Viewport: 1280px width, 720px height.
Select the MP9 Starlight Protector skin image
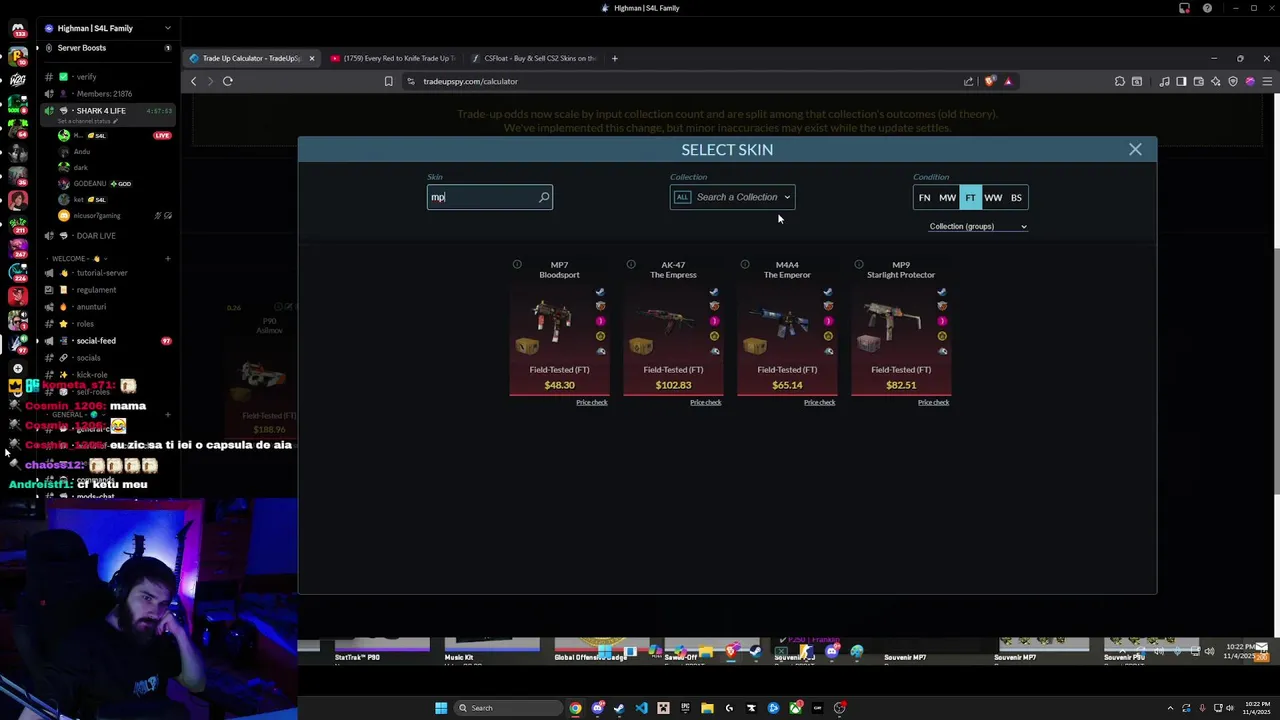pyautogui.click(x=893, y=320)
